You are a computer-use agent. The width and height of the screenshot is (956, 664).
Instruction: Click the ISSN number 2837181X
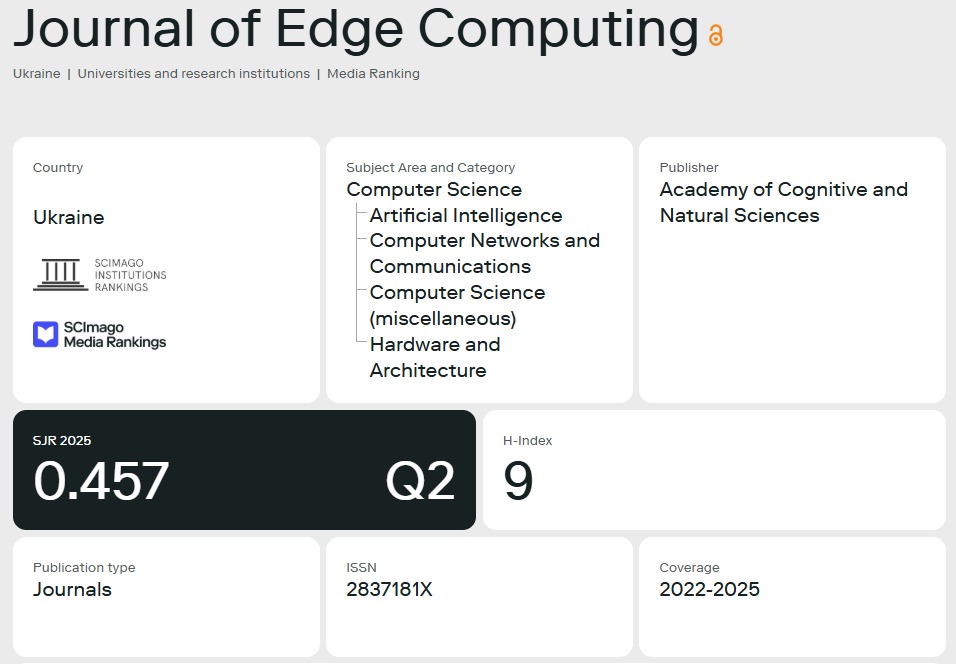tap(389, 589)
